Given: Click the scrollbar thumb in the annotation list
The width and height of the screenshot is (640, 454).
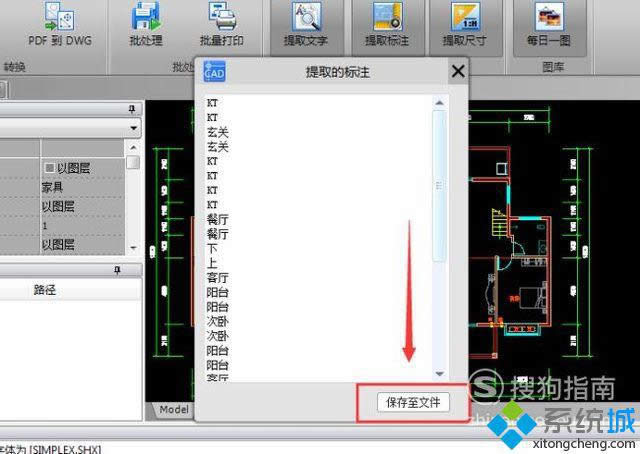Looking at the screenshot, I should point(439,186).
